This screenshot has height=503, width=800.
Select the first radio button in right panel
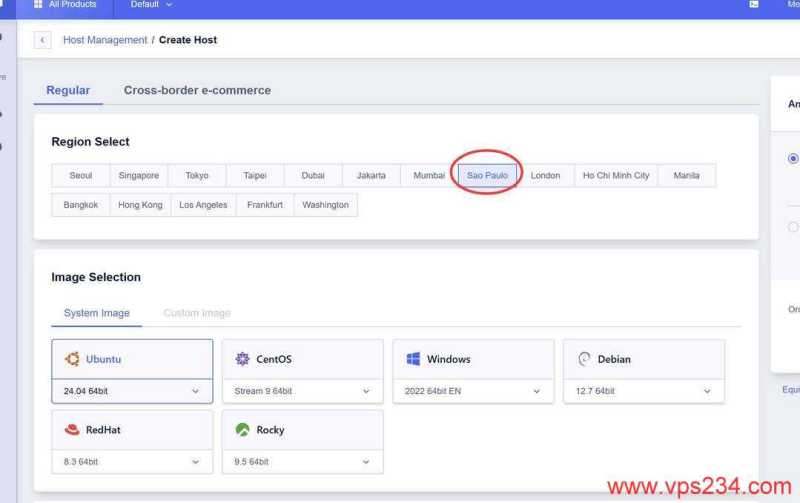pyautogui.click(x=793, y=158)
